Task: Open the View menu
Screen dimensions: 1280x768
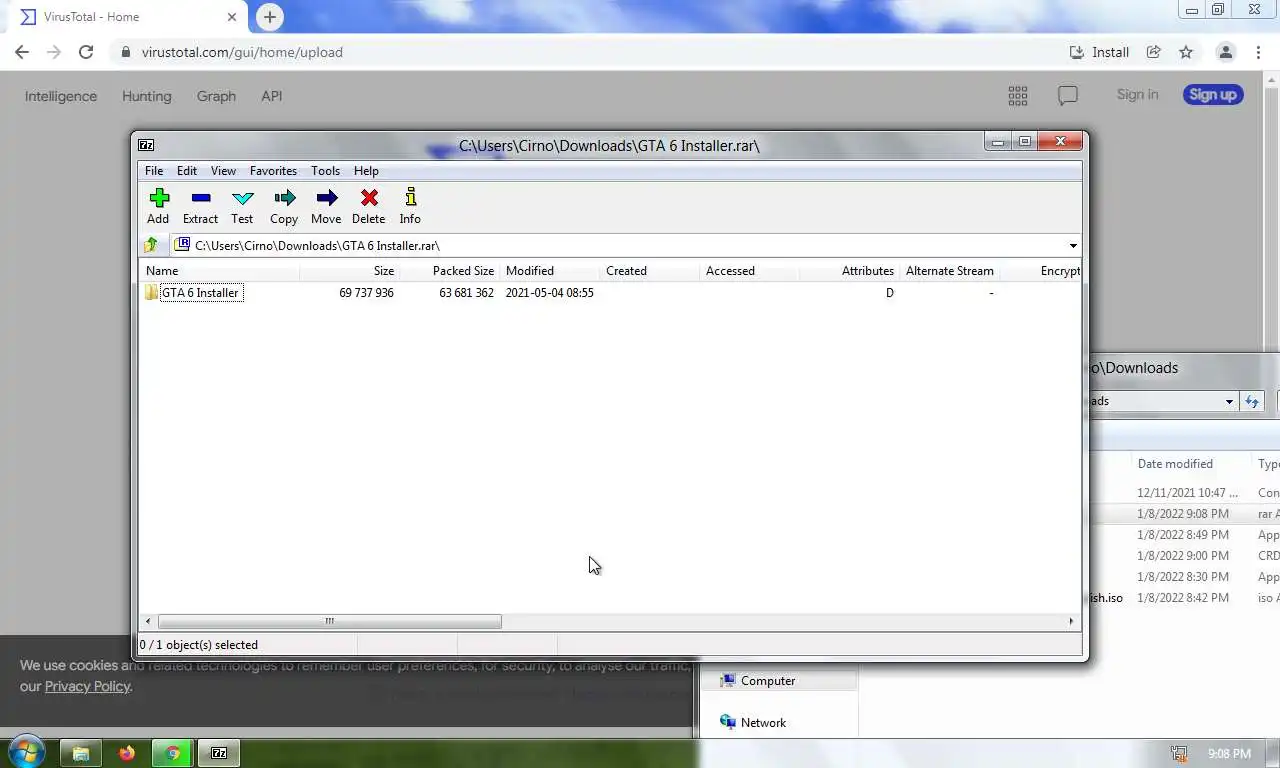Action: (223, 171)
